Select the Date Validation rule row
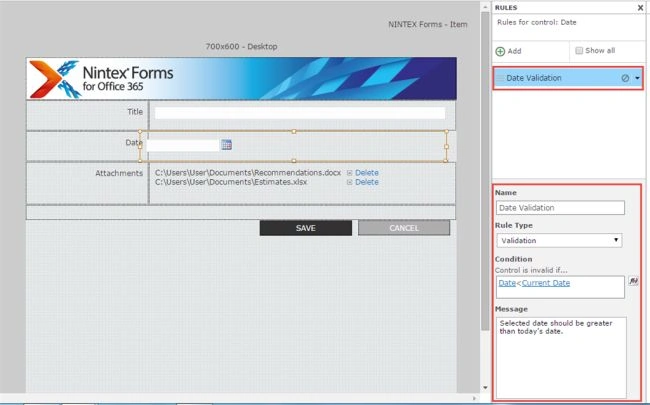Viewport: 650px width, 405px height. [568, 78]
